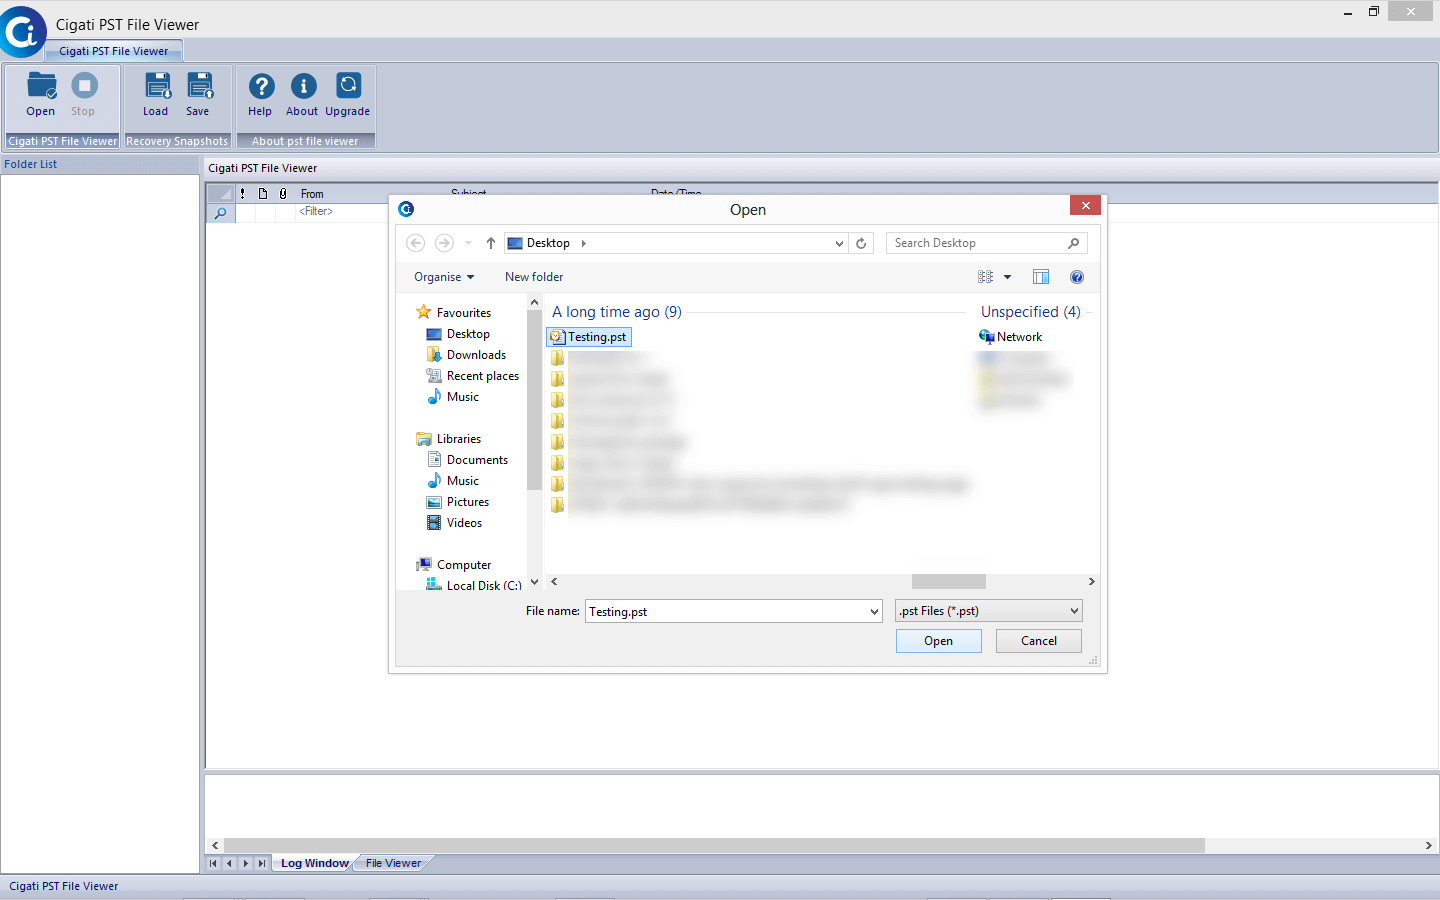This screenshot has height=900, width=1440.
Task: Cancel the Open dialog
Action: (x=1039, y=641)
